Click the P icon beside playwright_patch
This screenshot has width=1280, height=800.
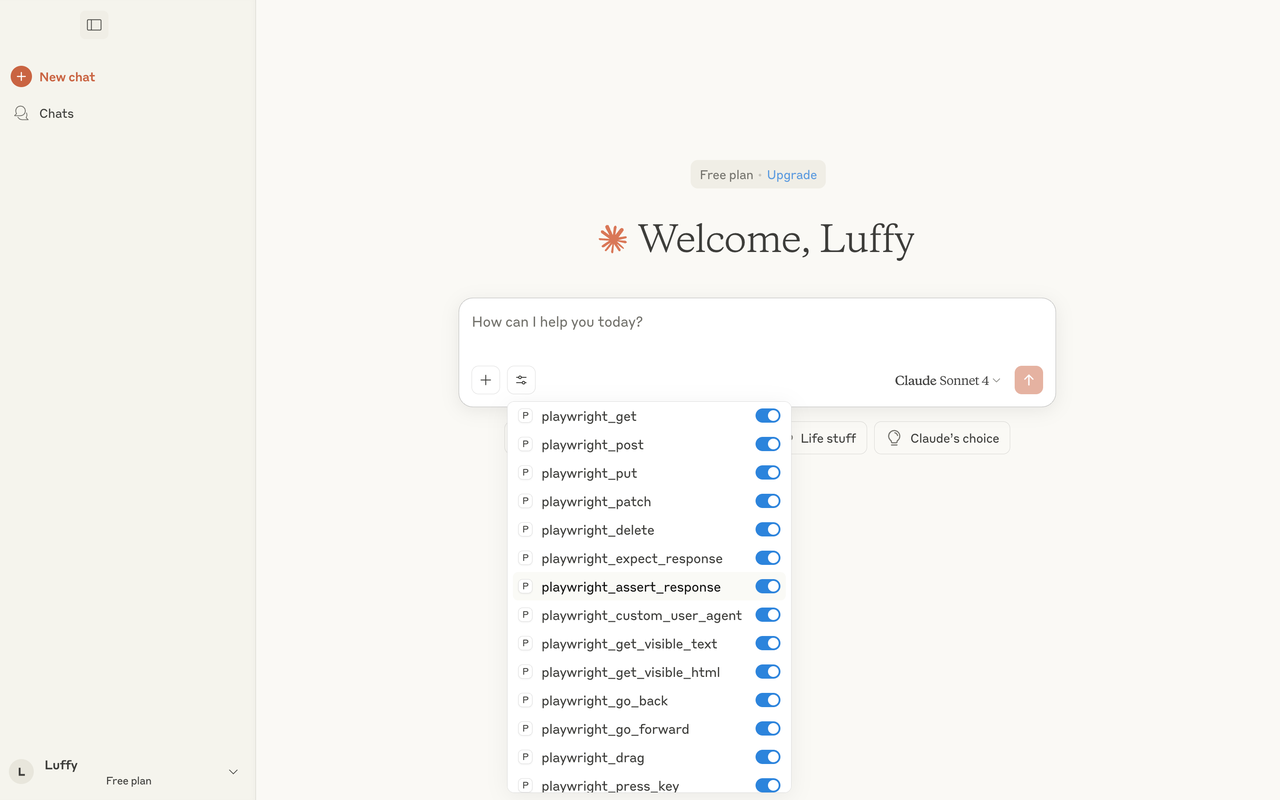tap(525, 501)
